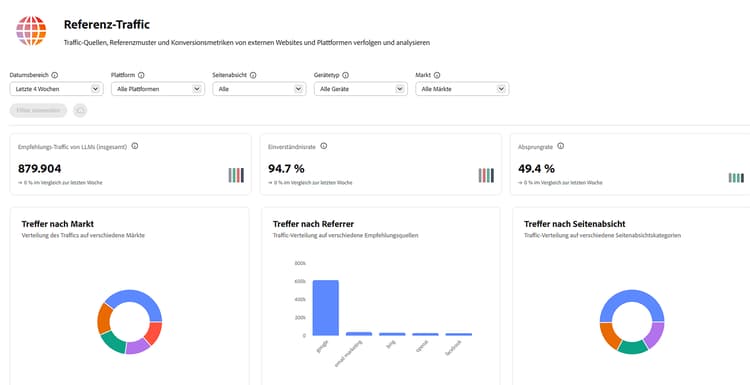Click the 800k axis label in referrer chart
Screen dimensions: 750x385
click(300, 264)
